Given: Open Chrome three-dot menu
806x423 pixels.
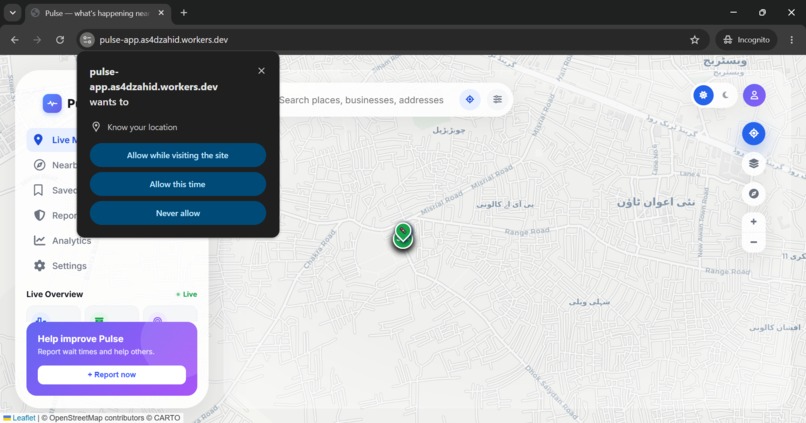Looking at the screenshot, I should [792, 40].
